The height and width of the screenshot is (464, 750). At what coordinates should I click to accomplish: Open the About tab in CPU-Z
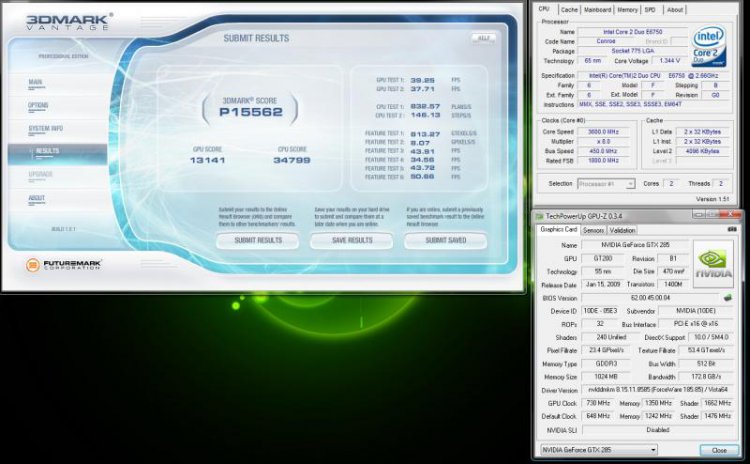tap(675, 10)
